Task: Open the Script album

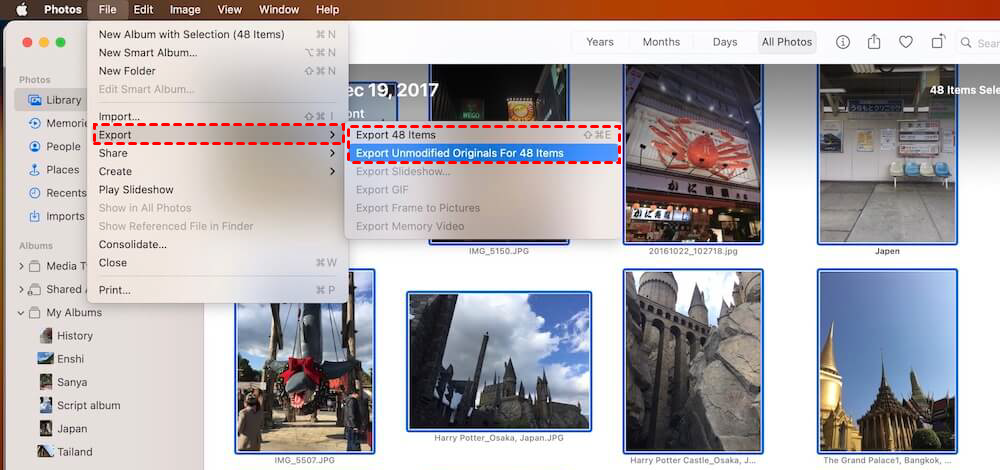Action: coord(80,406)
